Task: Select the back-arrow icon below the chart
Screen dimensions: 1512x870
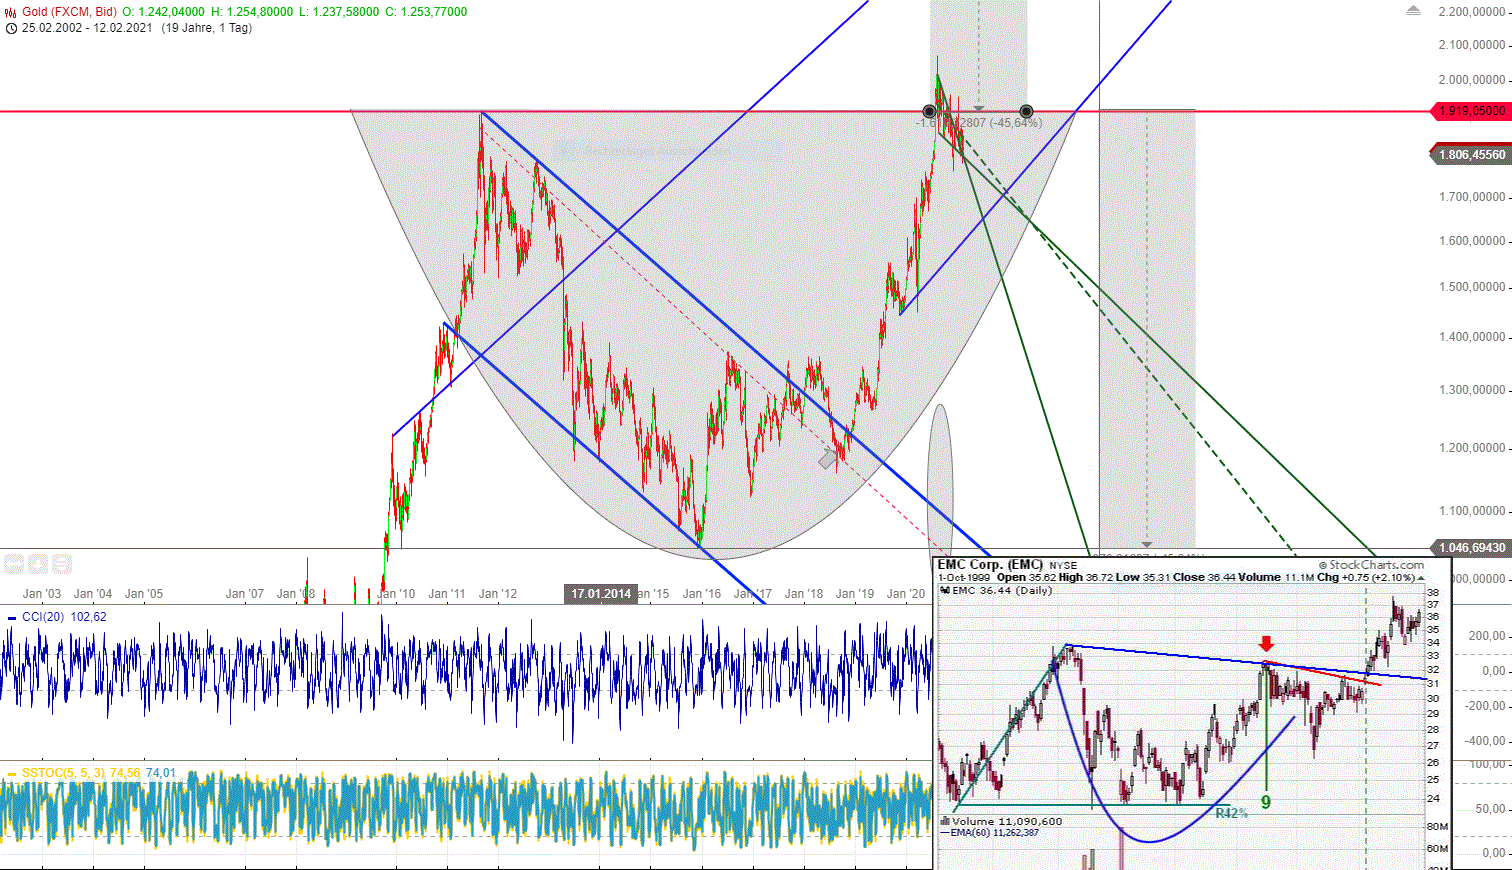Action: [13, 564]
